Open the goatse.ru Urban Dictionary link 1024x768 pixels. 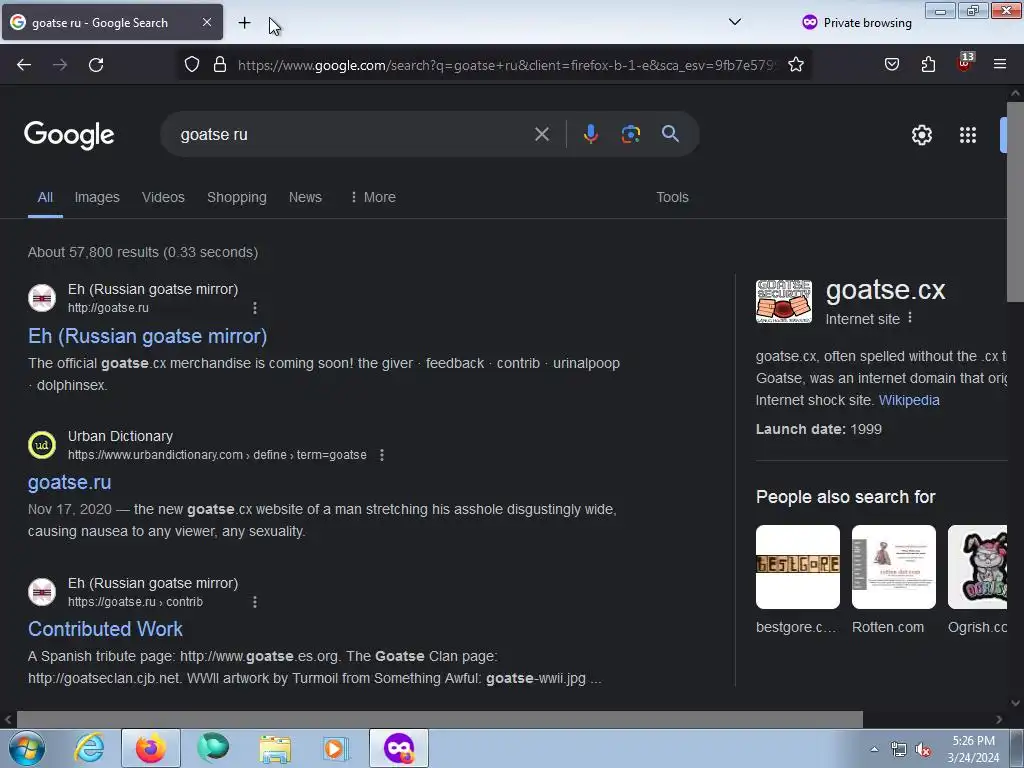pyautogui.click(x=69, y=482)
